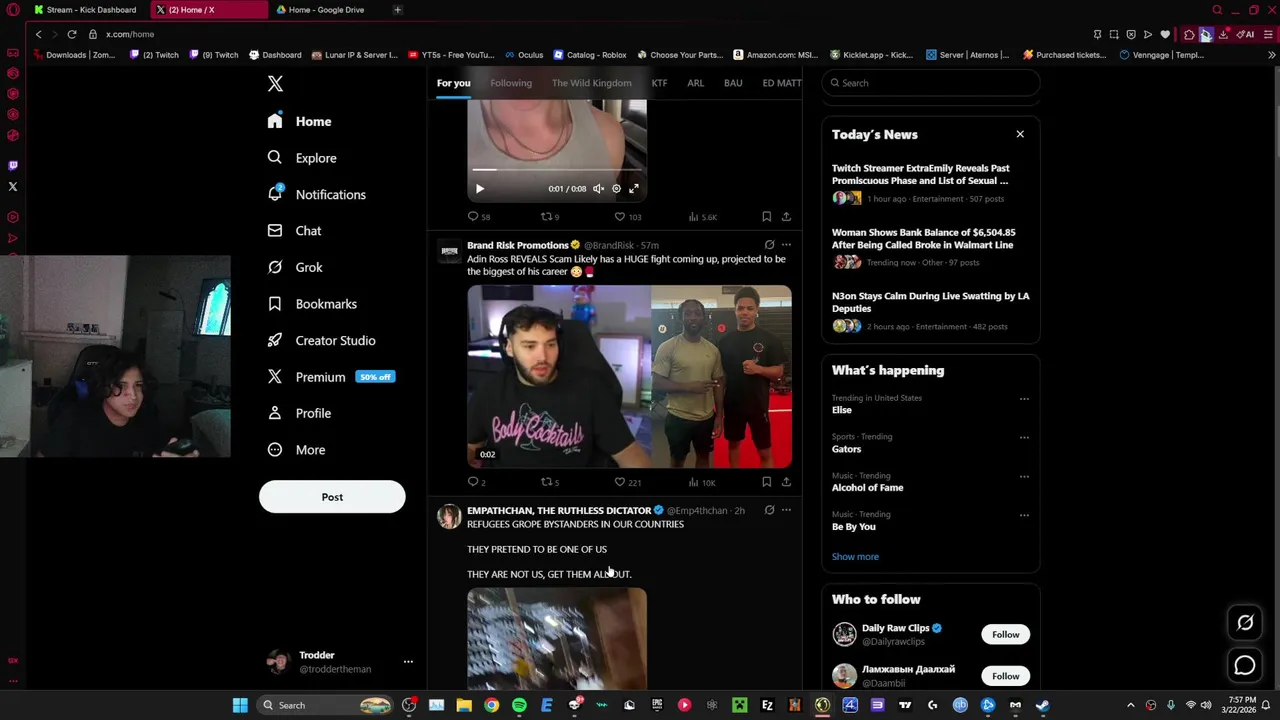This screenshot has height=720, width=1280.
Task: Click the X search input field
Action: (x=931, y=83)
